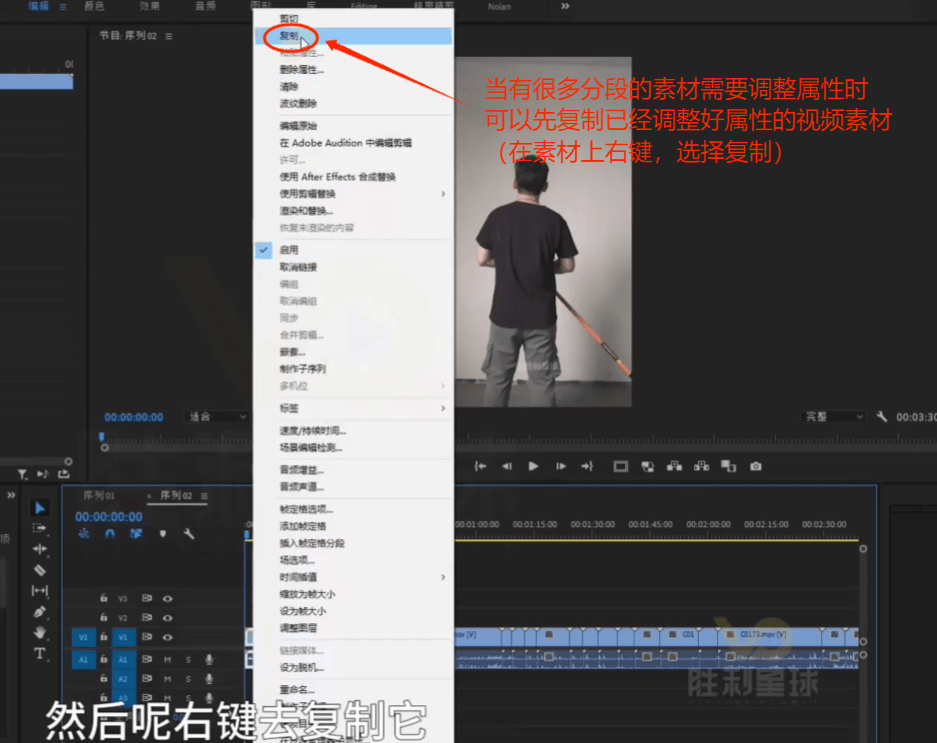Pick the Ripple Edit tool

click(40, 549)
